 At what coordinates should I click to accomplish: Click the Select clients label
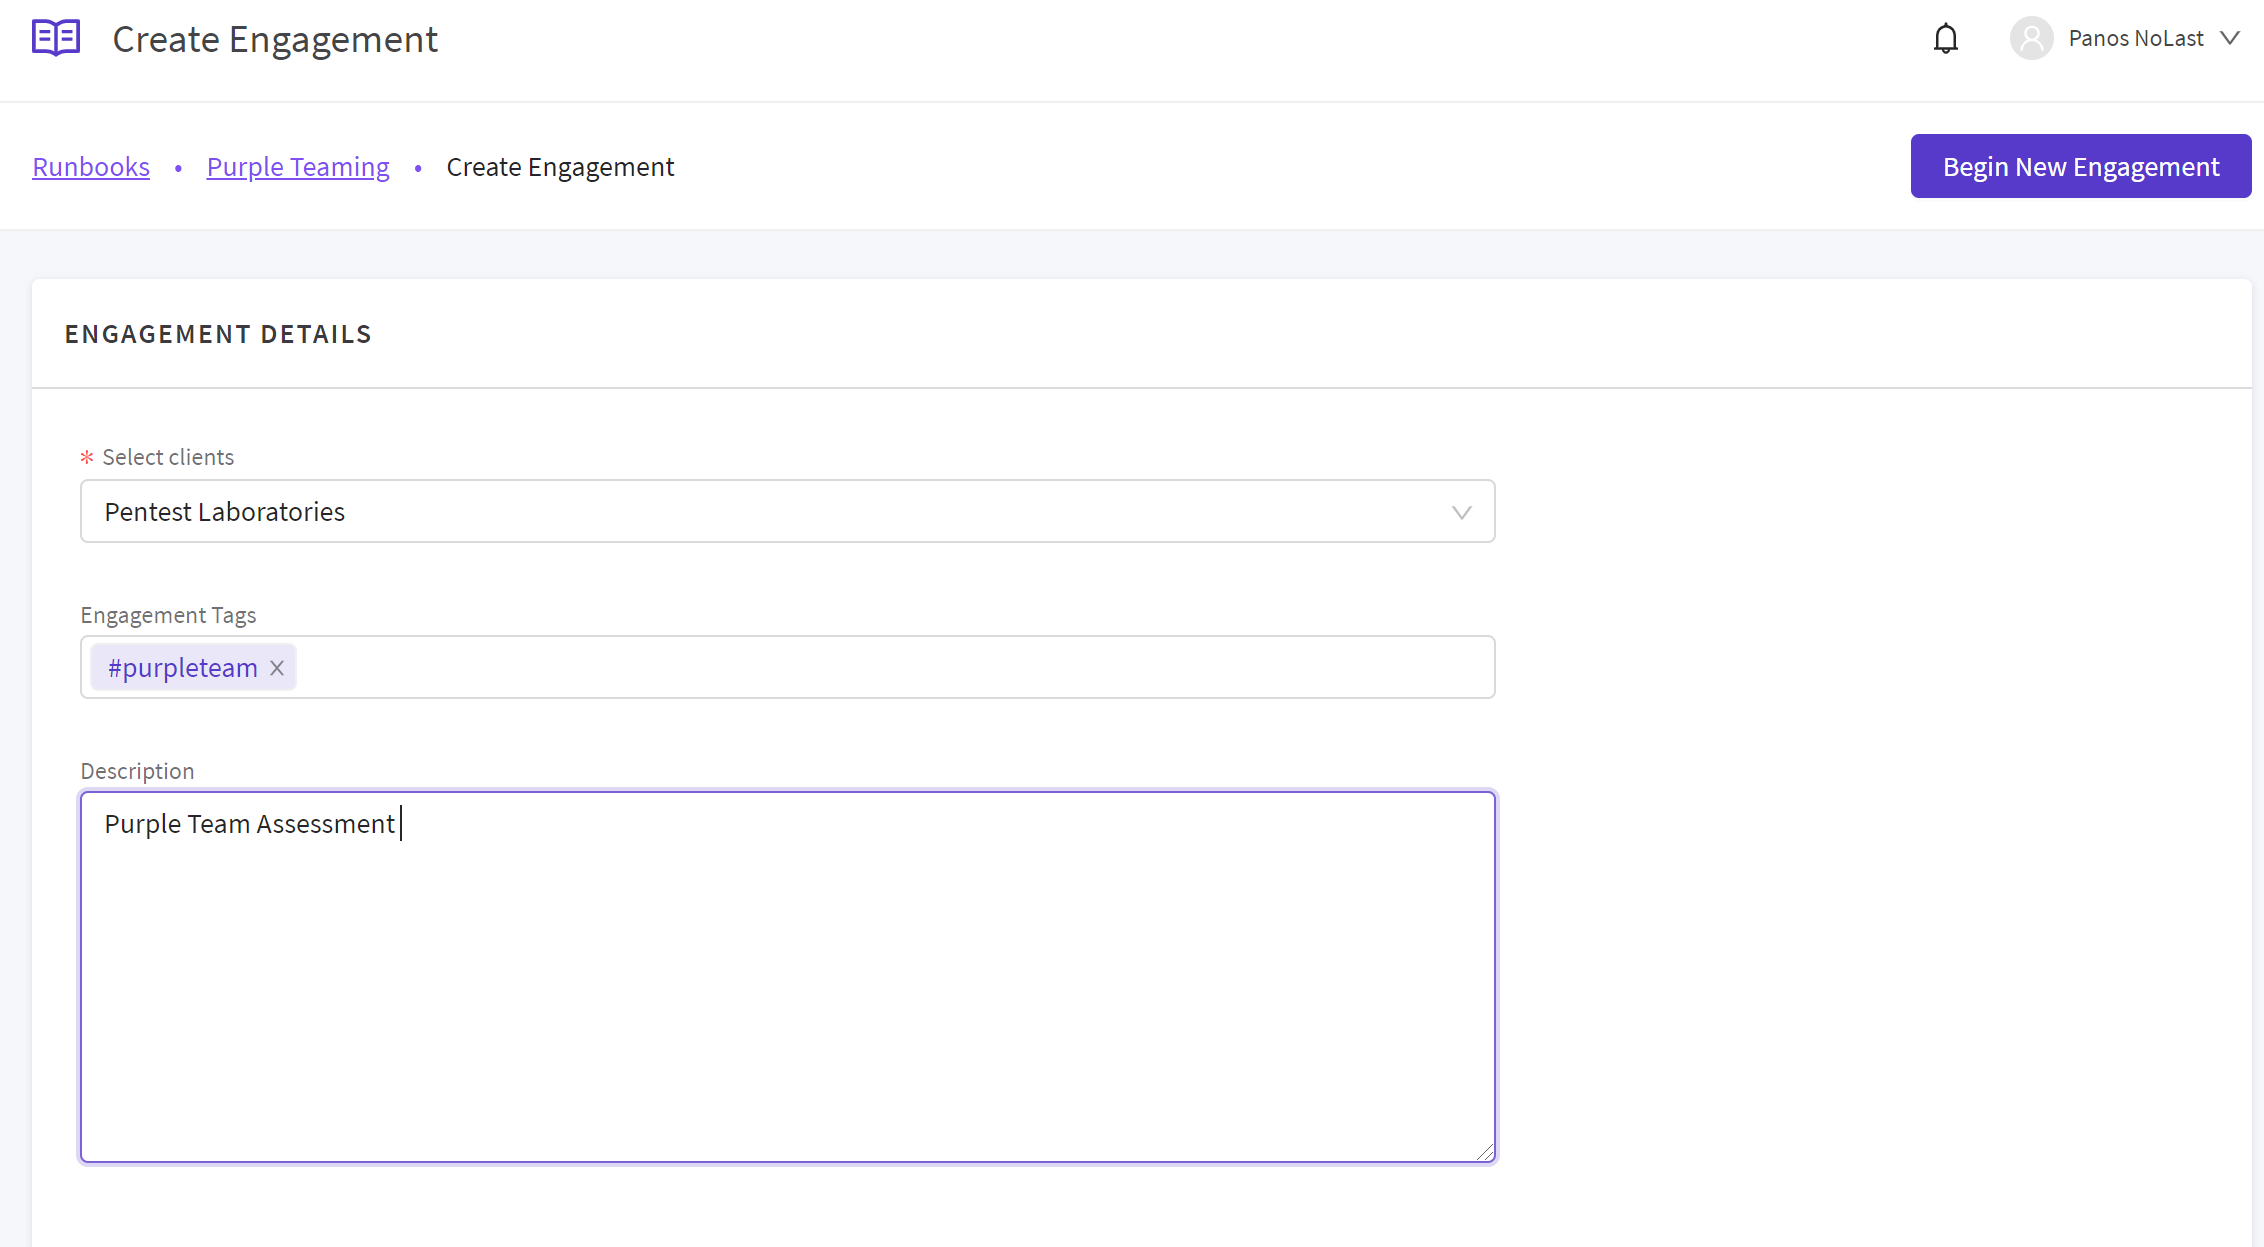coord(168,457)
